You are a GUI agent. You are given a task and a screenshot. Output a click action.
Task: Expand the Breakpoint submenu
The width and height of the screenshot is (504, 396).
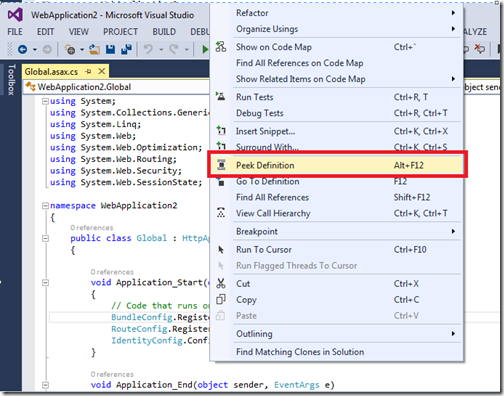453,231
